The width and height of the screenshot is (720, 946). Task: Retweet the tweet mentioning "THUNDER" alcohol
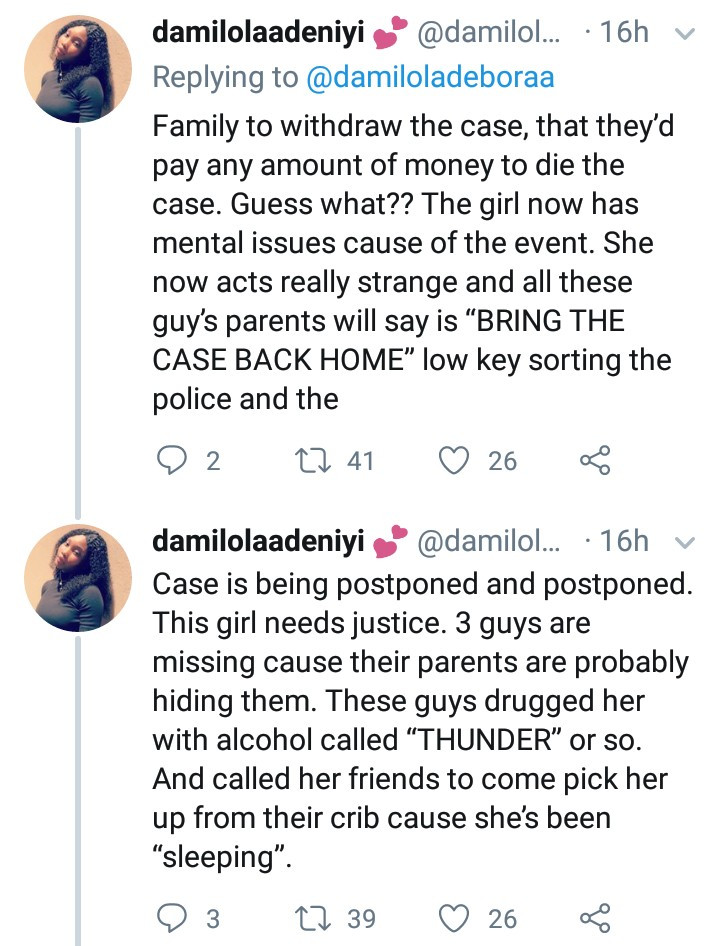309,917
